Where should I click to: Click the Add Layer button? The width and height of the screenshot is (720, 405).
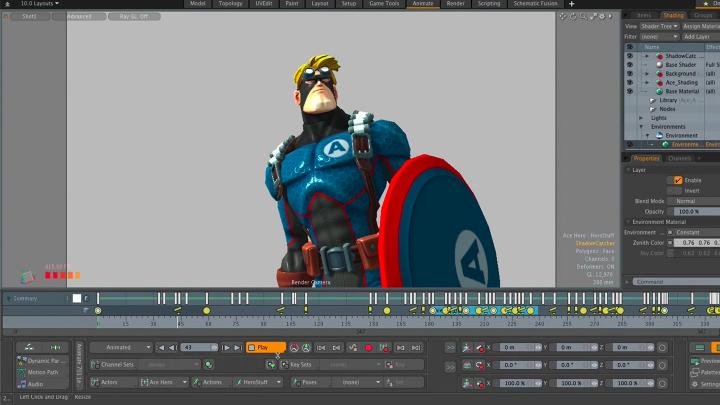coord(697,36)
